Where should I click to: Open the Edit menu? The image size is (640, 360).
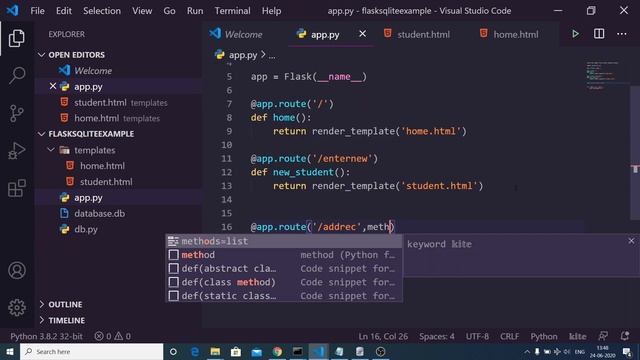click(64, 11)
